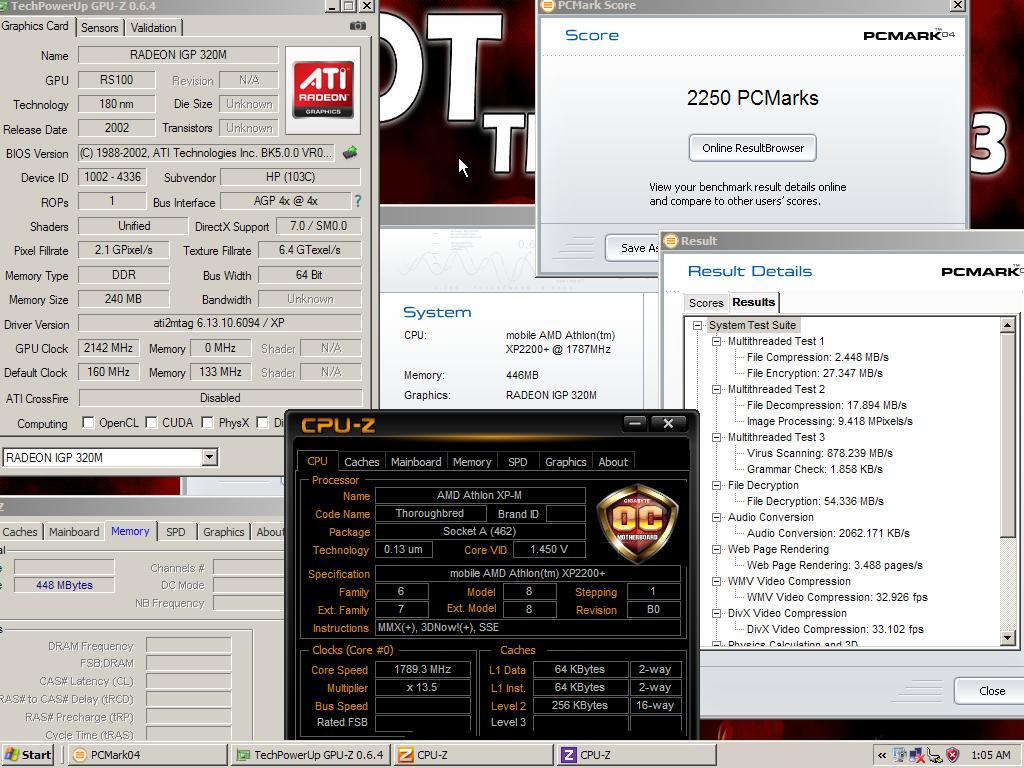Open About tab in dark CPU-Z
This screenshot has width=1024, height=768.
point(613,462)
